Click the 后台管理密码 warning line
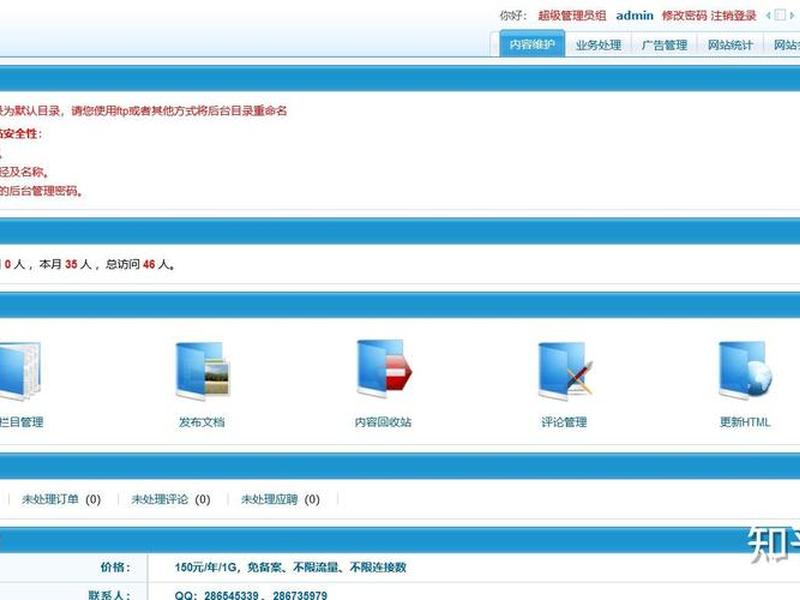This screenshot has width=800, height=600. pos(41,191)
